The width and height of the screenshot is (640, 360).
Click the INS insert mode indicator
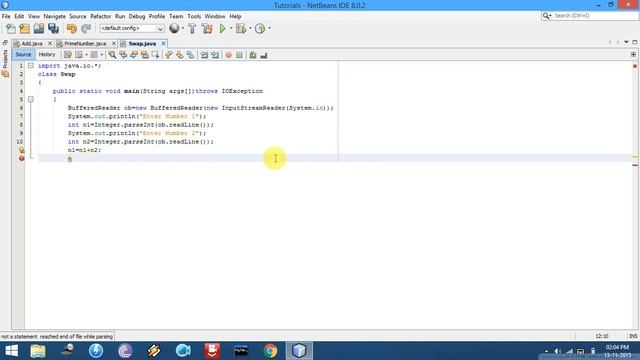pos(633,336)
